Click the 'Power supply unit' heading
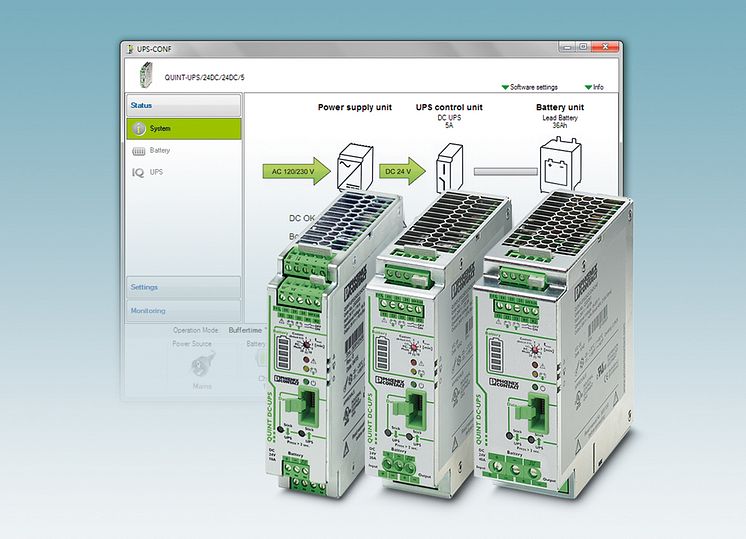 pyautogui.click(x=355, y=108)
